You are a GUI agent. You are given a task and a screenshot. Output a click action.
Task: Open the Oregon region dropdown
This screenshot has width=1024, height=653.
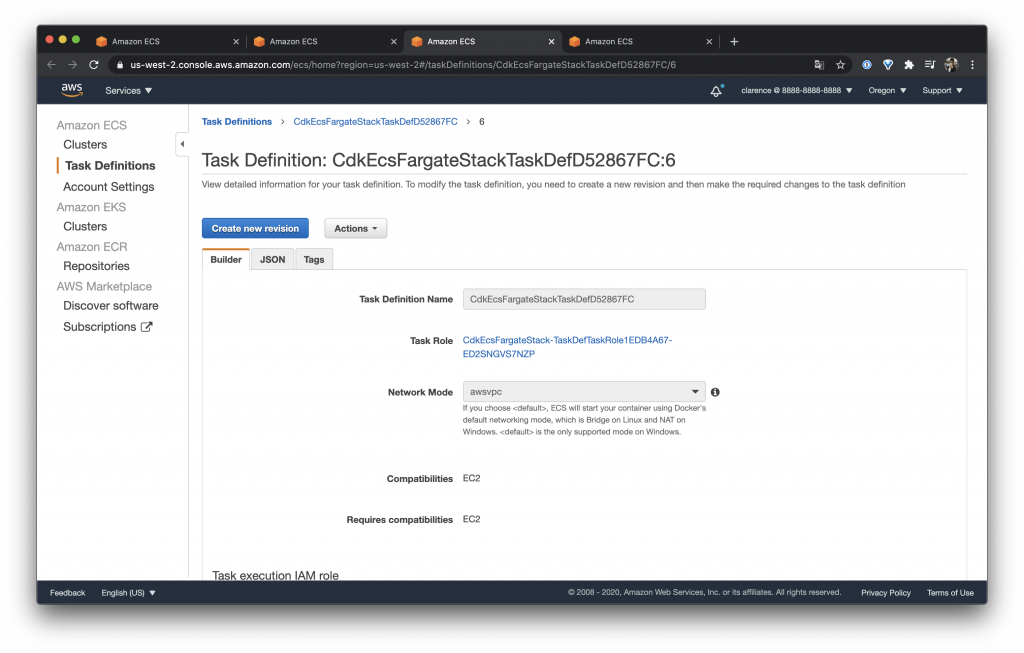click(x=887, y=91)
